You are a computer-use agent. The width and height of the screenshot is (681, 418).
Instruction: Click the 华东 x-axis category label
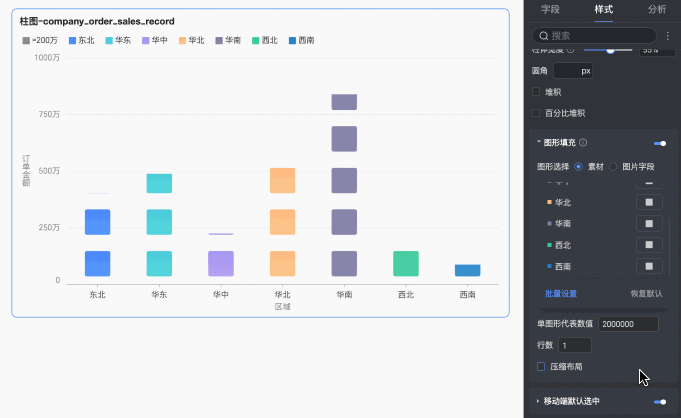(x=159, y=295)
